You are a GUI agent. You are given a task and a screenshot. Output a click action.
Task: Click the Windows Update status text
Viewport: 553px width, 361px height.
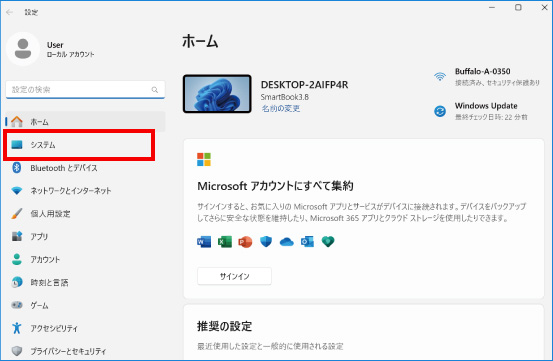click(486, 106)
